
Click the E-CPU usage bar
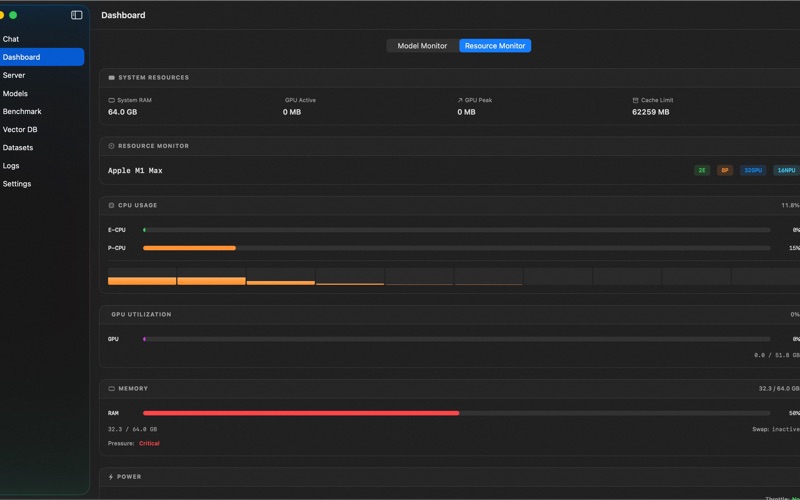click(457, 230)
